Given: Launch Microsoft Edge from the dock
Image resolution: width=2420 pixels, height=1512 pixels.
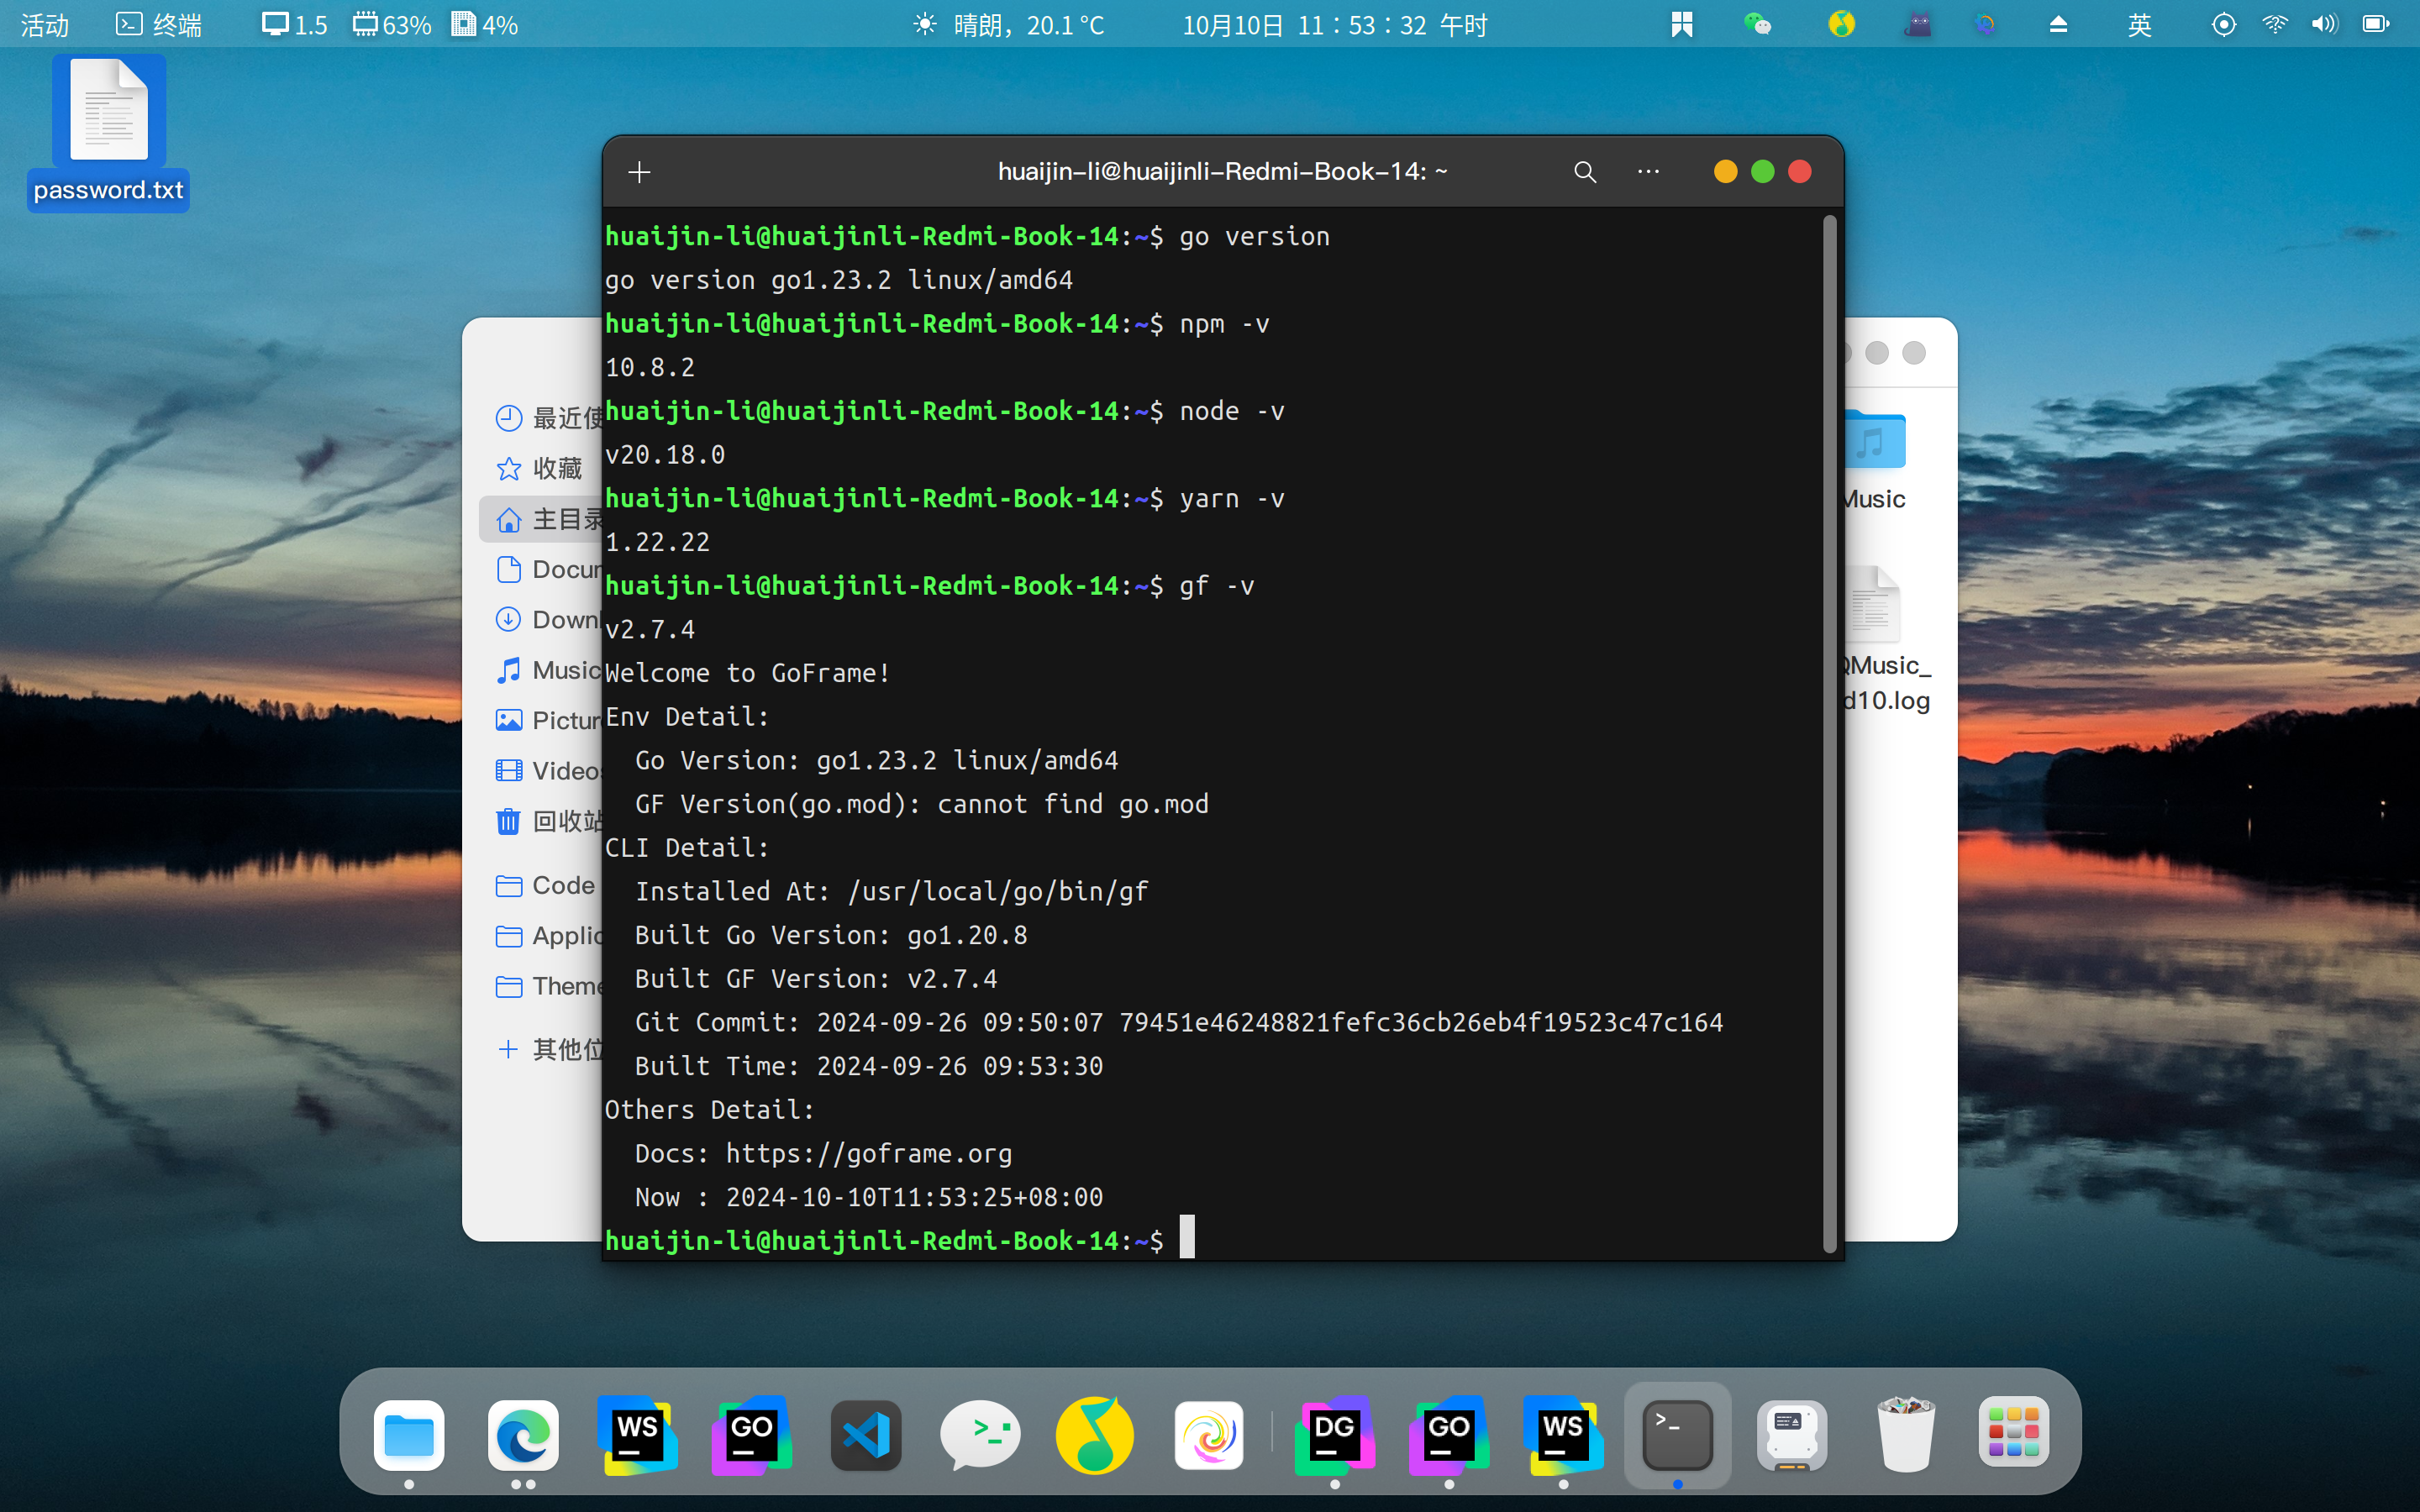Looking at the screenshot, I should coord(523,1436).
